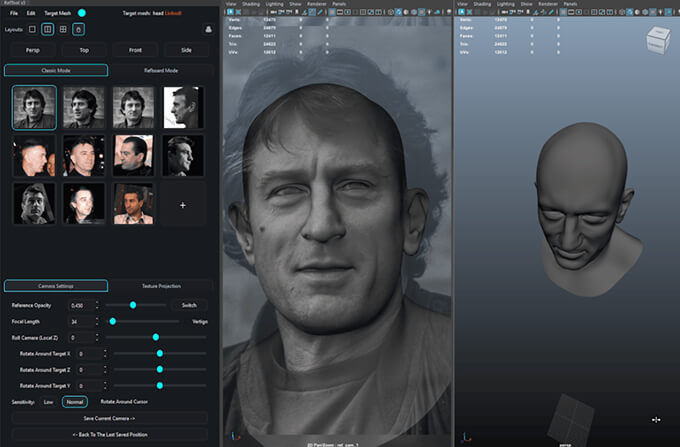Select the single-pane layout icon
680x447 pixels.
[33, 30]
